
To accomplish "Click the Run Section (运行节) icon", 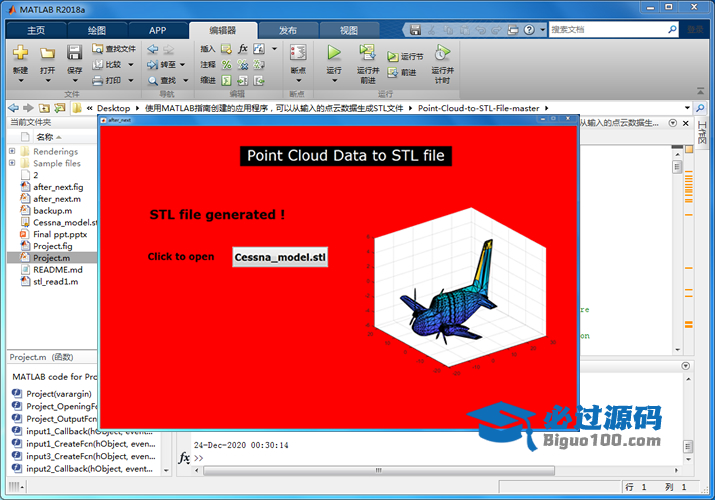I will (x=392, y=57).
